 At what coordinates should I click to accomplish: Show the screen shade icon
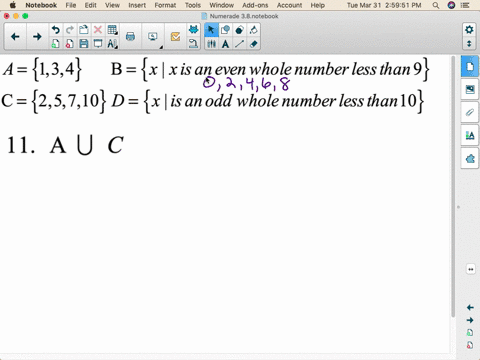pos(98,44)
